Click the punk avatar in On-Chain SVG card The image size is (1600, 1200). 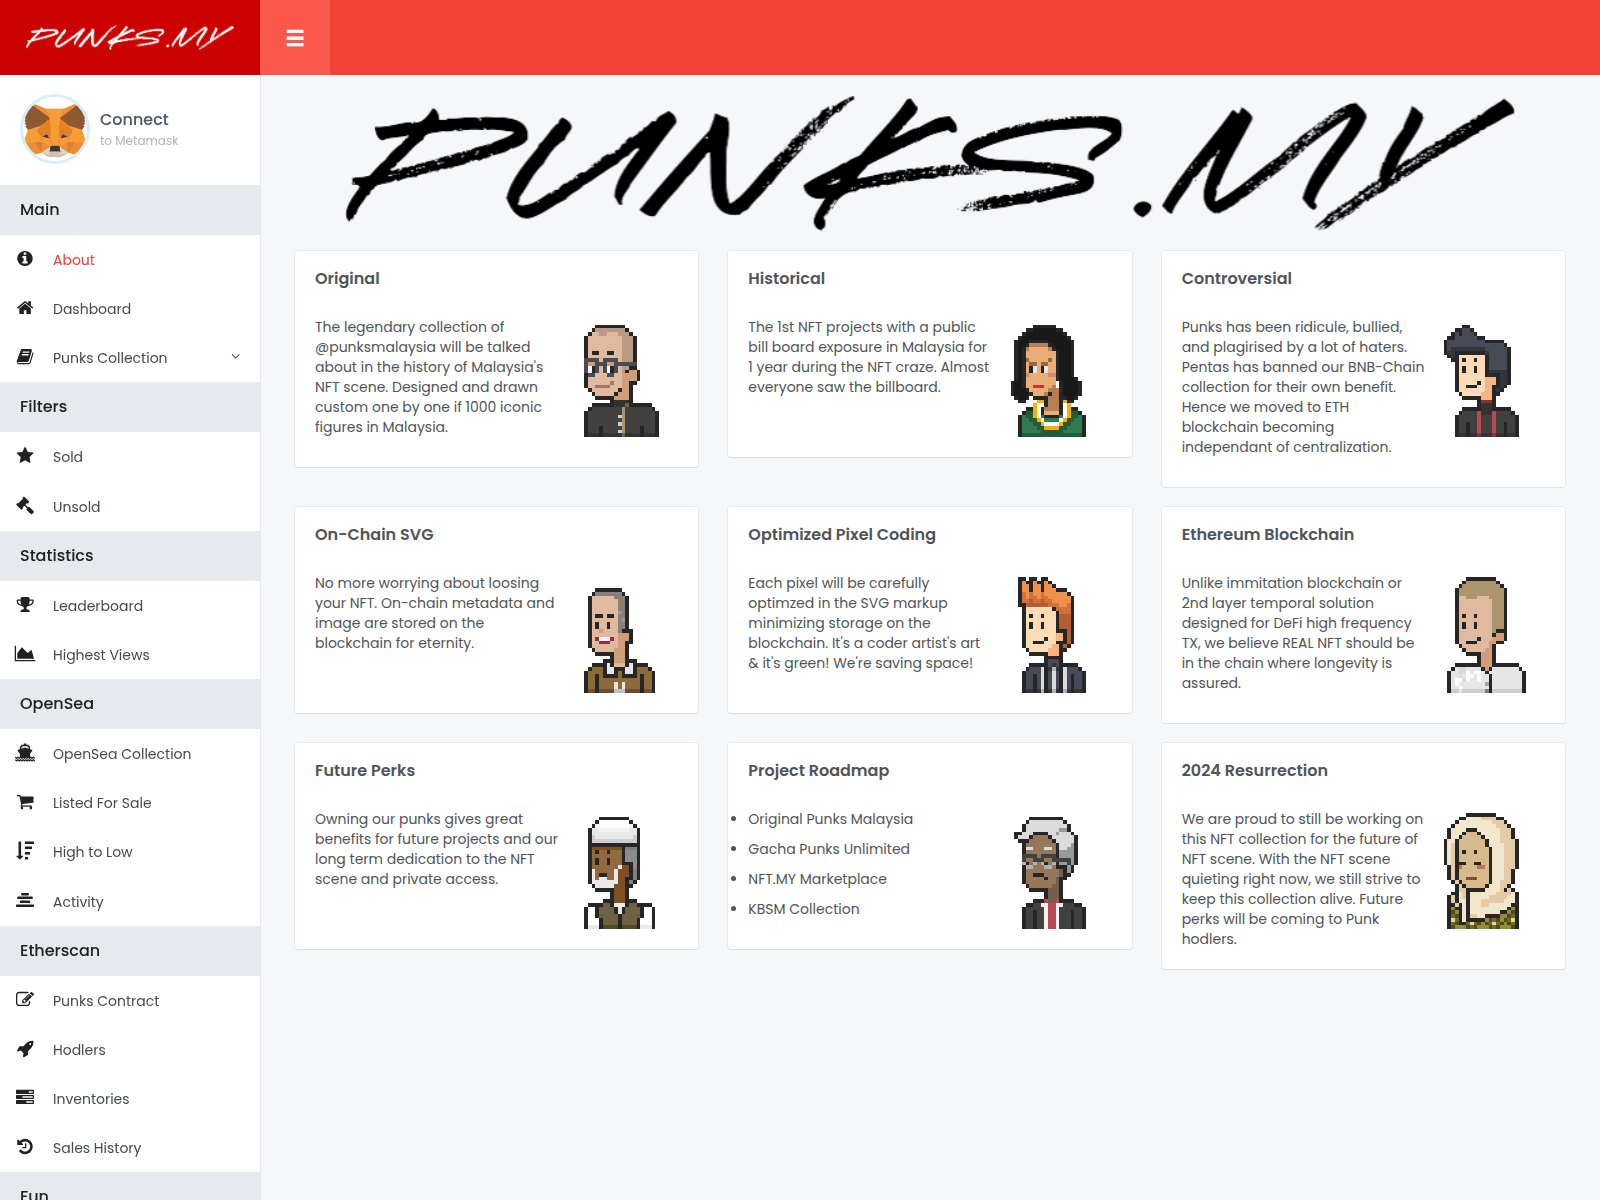coord(619,640)
